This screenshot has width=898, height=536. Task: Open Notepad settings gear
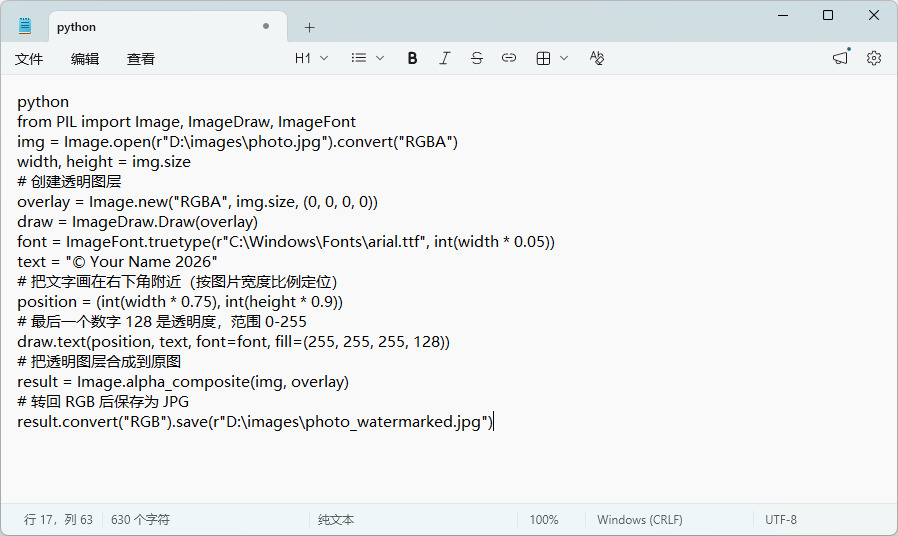874,58
